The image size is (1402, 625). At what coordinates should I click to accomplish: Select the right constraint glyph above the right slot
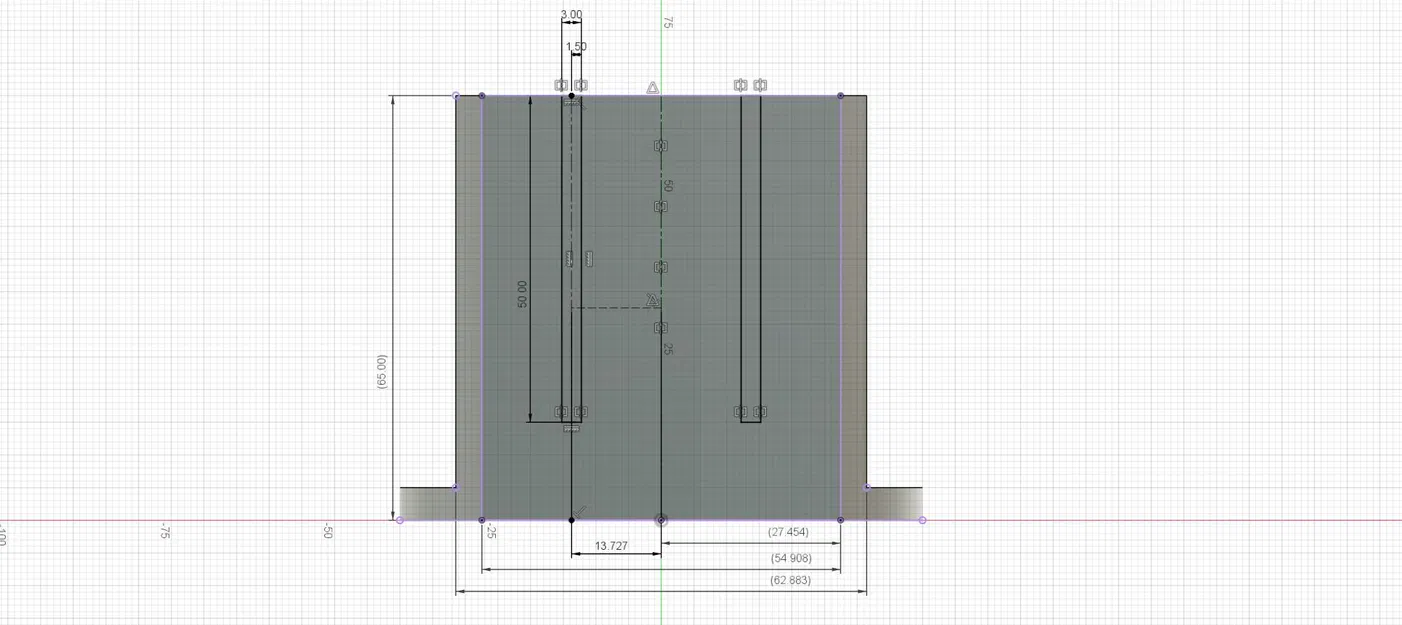tap(760, 85)
